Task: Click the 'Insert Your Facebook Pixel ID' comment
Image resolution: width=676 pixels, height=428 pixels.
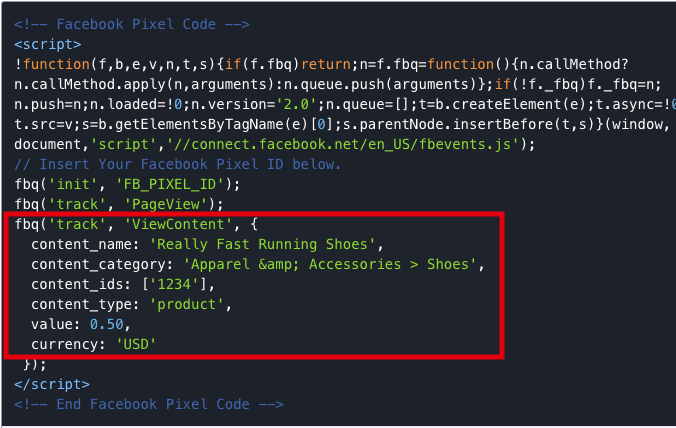Action: pos(178,164)
